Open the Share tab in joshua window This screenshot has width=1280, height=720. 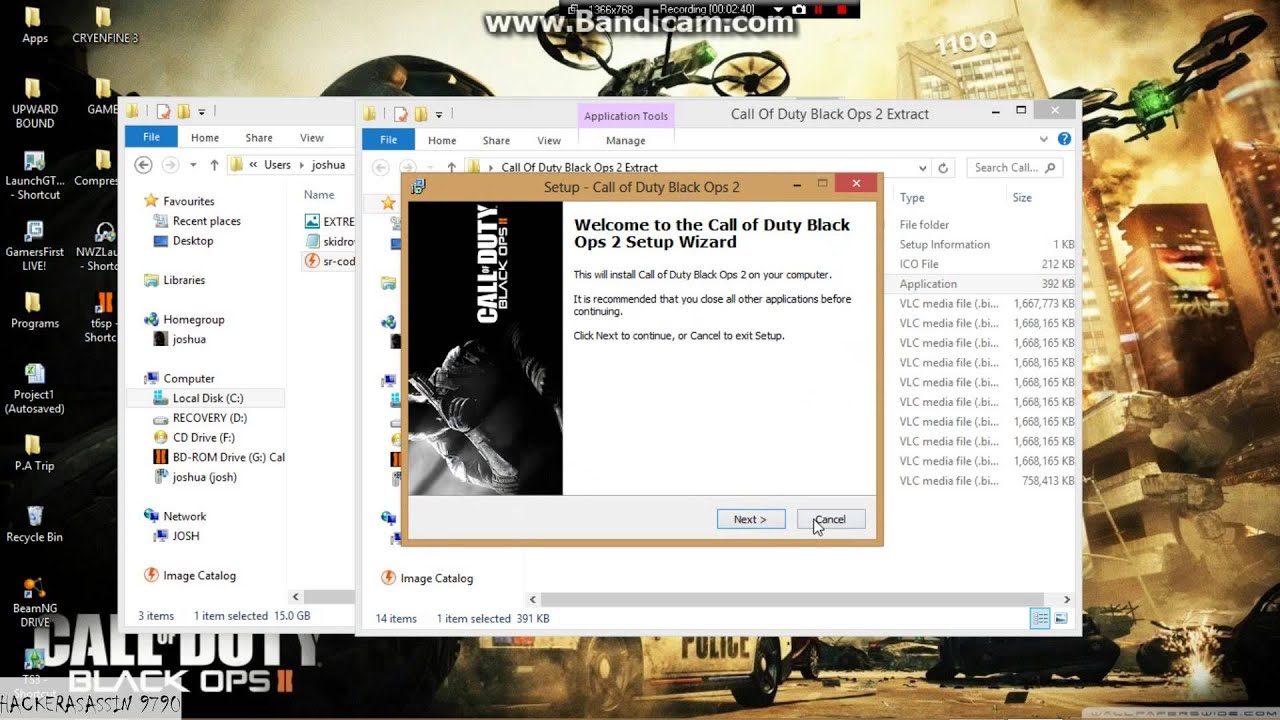pyautogui.click(x=259, y=138)
